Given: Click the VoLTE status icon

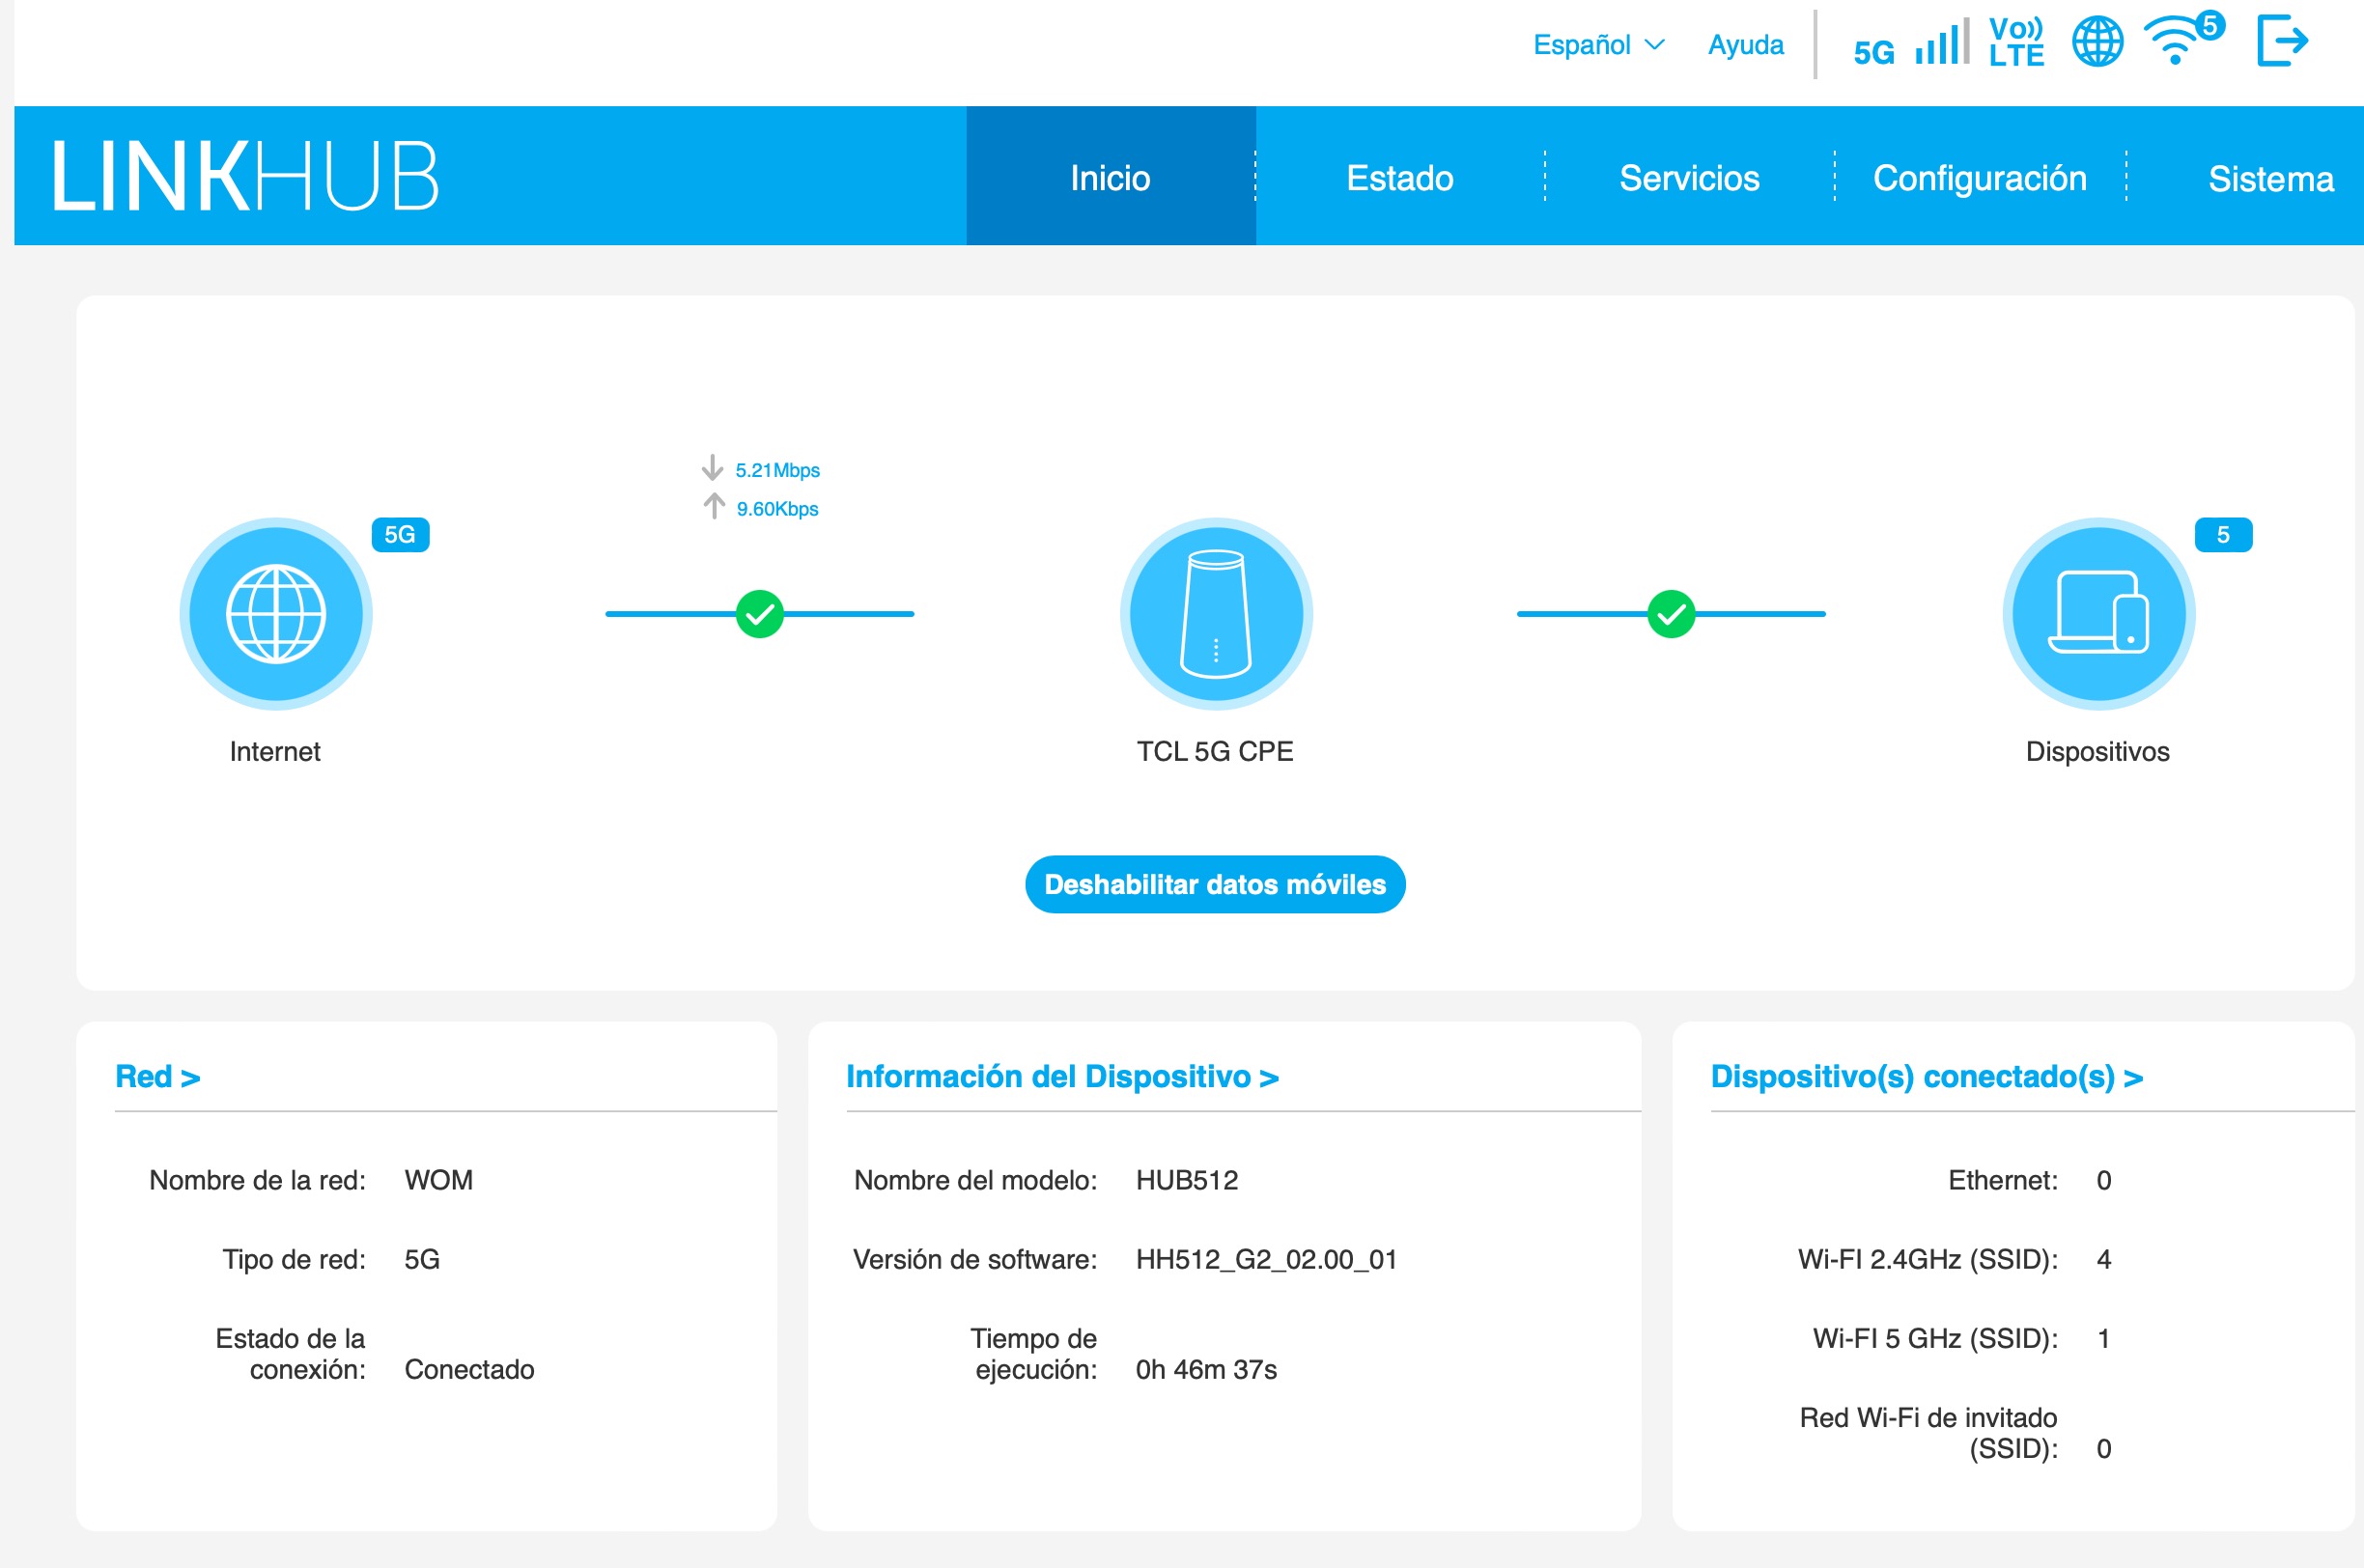Looking at the screenshot, I should coord(2015,42).
